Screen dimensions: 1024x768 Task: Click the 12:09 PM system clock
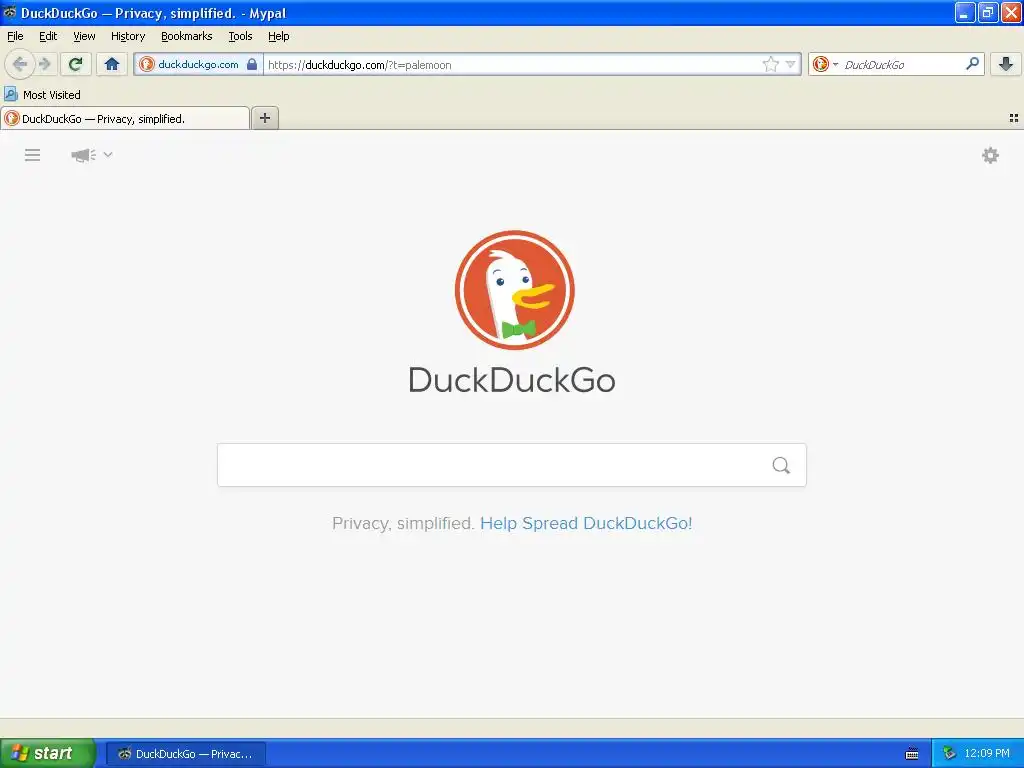(x=987, y=754)
